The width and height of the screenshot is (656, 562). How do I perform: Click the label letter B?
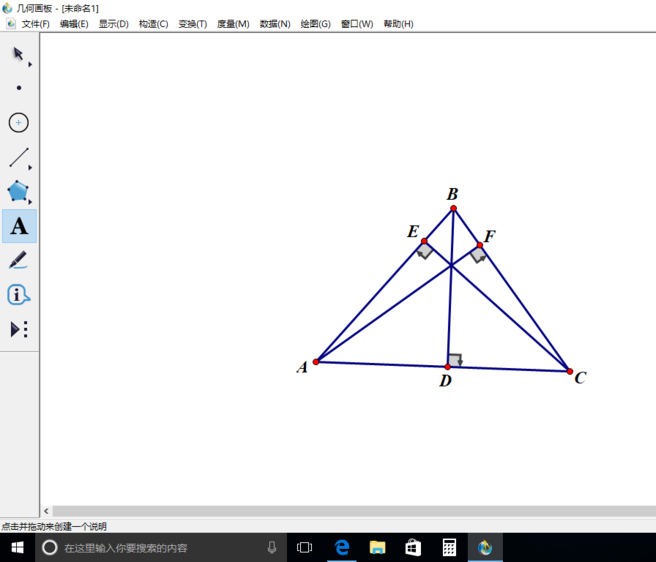(452, 194)
